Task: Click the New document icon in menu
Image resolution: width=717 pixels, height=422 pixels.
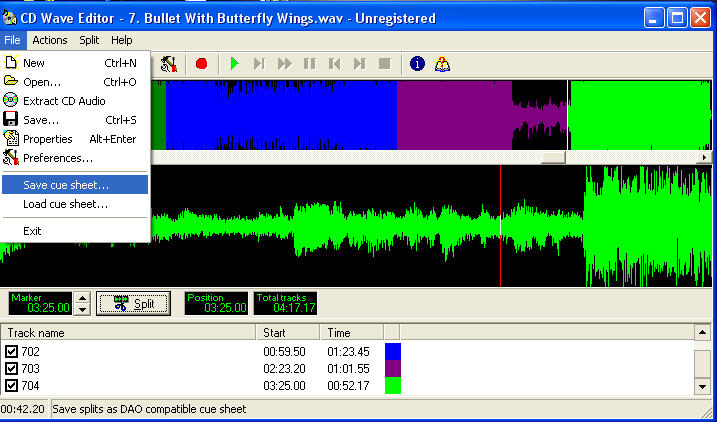Action: pyautogui.click(x=11, y=63)
